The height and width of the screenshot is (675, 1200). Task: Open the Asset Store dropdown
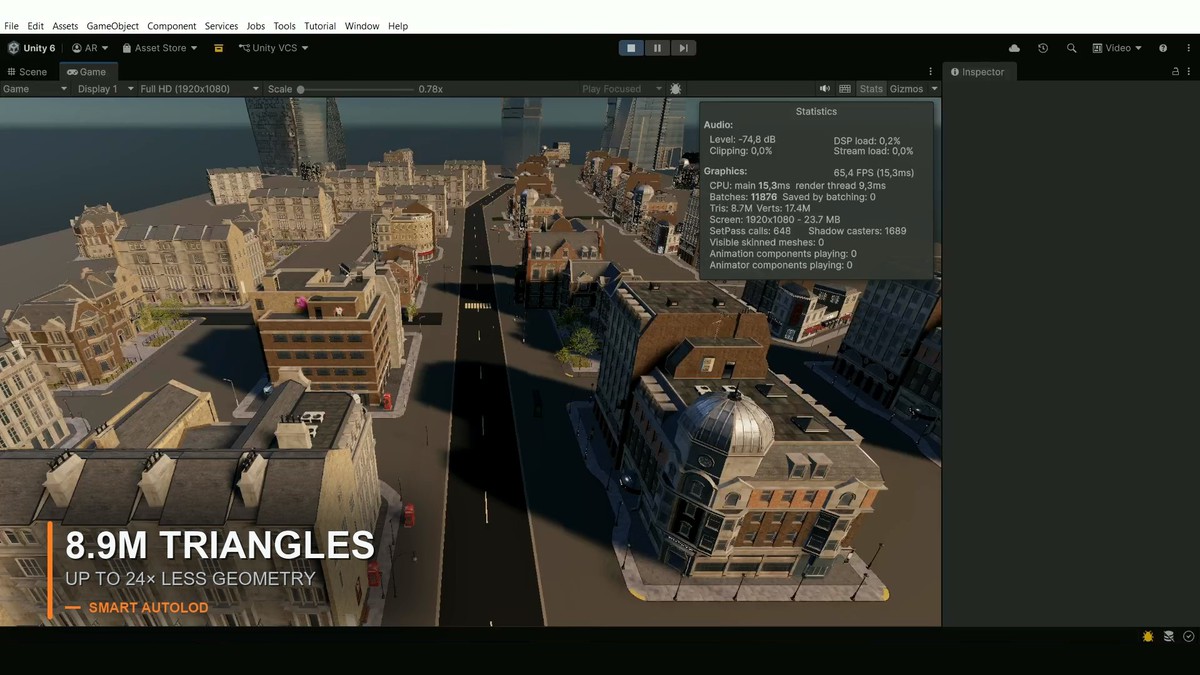160,48
